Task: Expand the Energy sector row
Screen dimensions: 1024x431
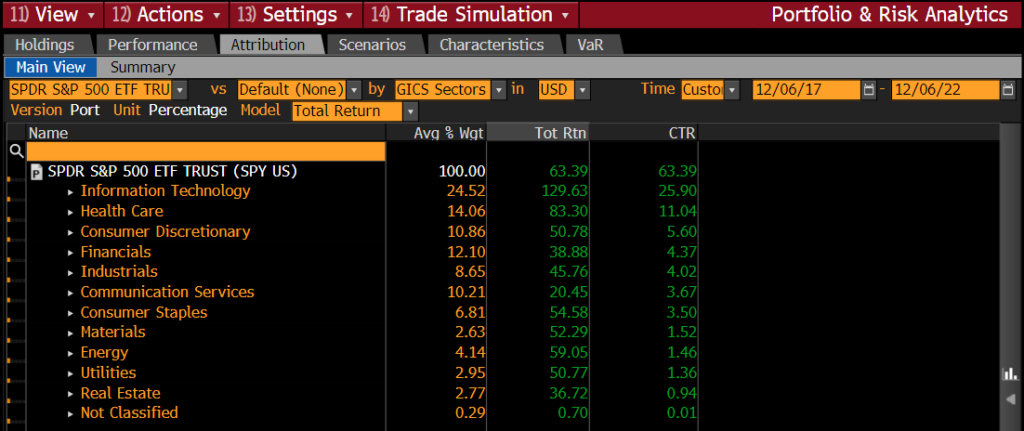Action: click(71, 353)
